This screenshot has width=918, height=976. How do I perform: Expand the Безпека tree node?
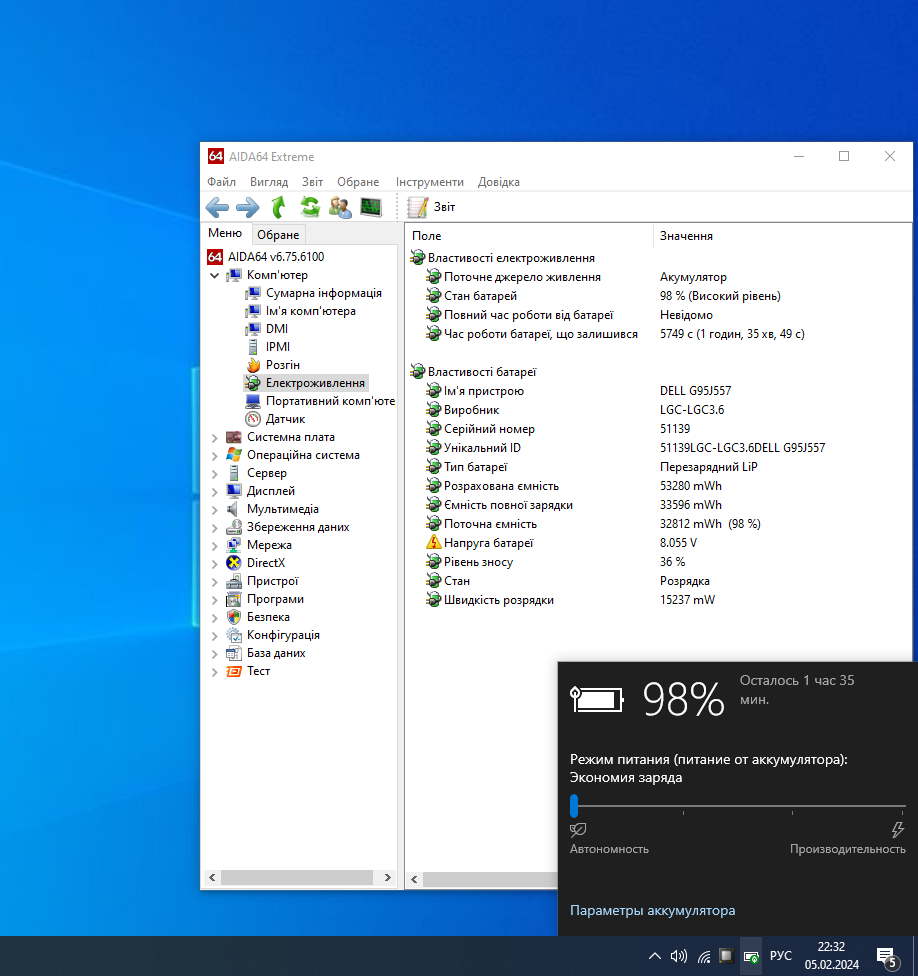(215, 617)
